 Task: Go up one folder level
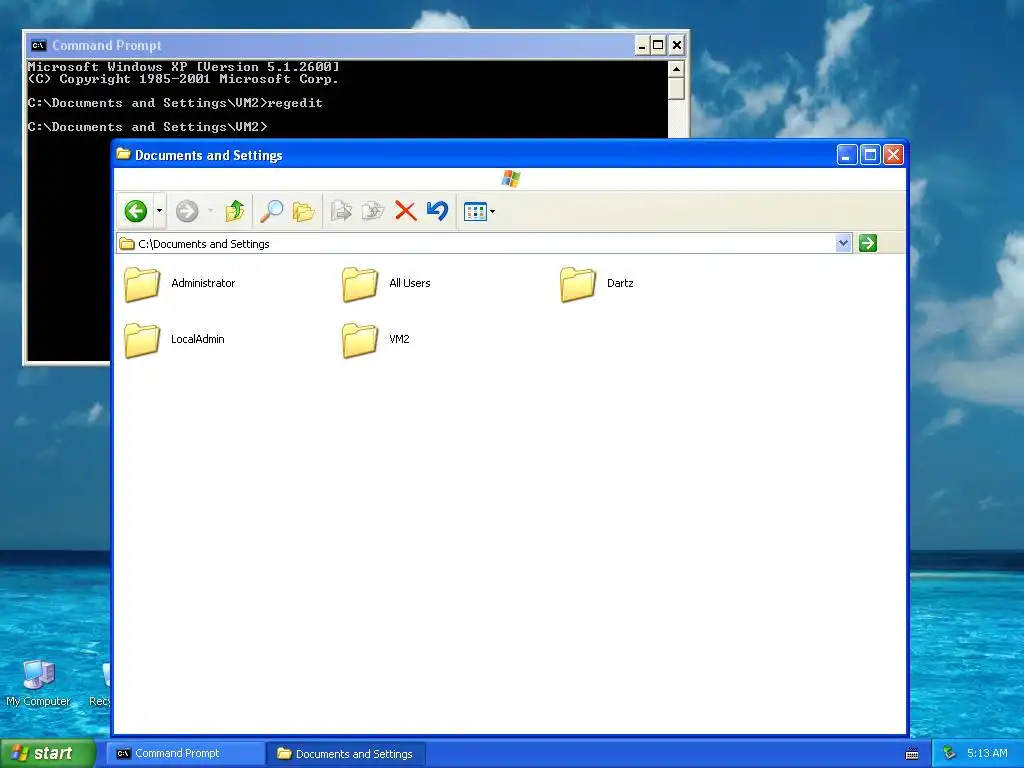click(234, 211)
